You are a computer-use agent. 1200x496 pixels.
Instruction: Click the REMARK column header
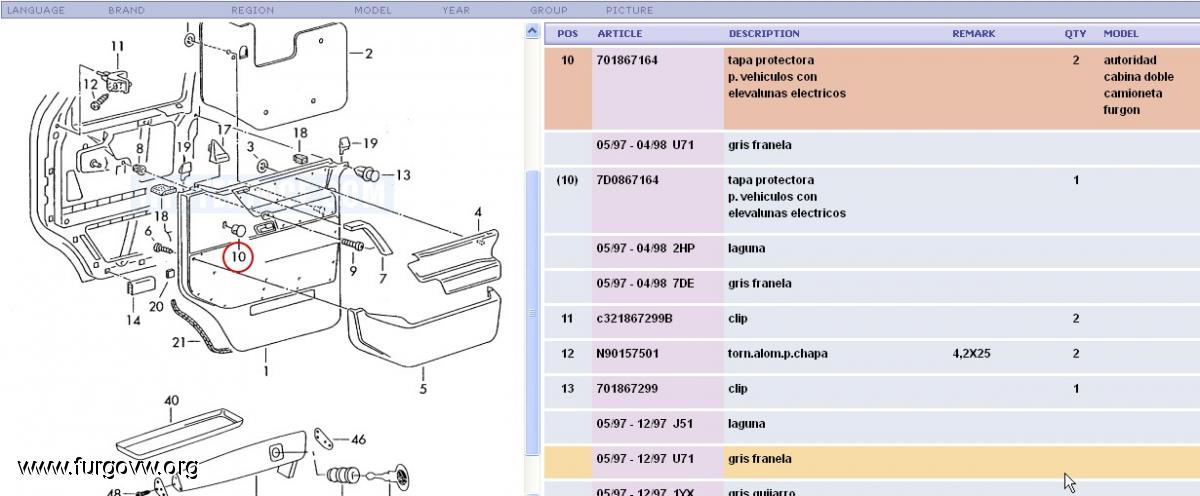point(973,33)
